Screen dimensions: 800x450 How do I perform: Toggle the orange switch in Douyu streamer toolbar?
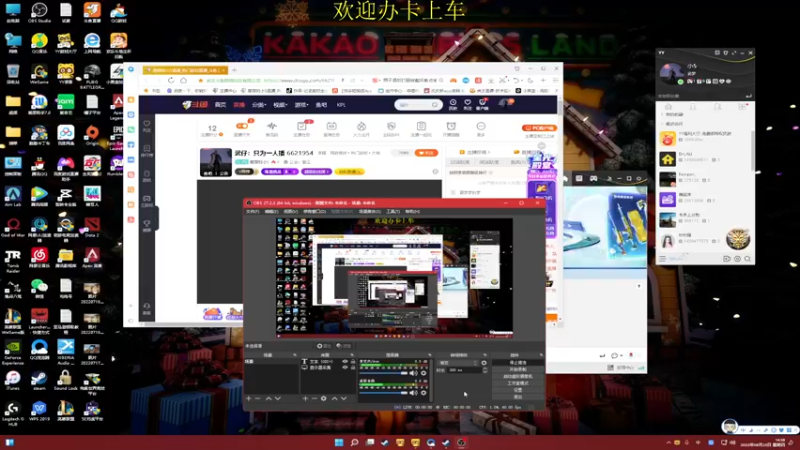(242, 126)
